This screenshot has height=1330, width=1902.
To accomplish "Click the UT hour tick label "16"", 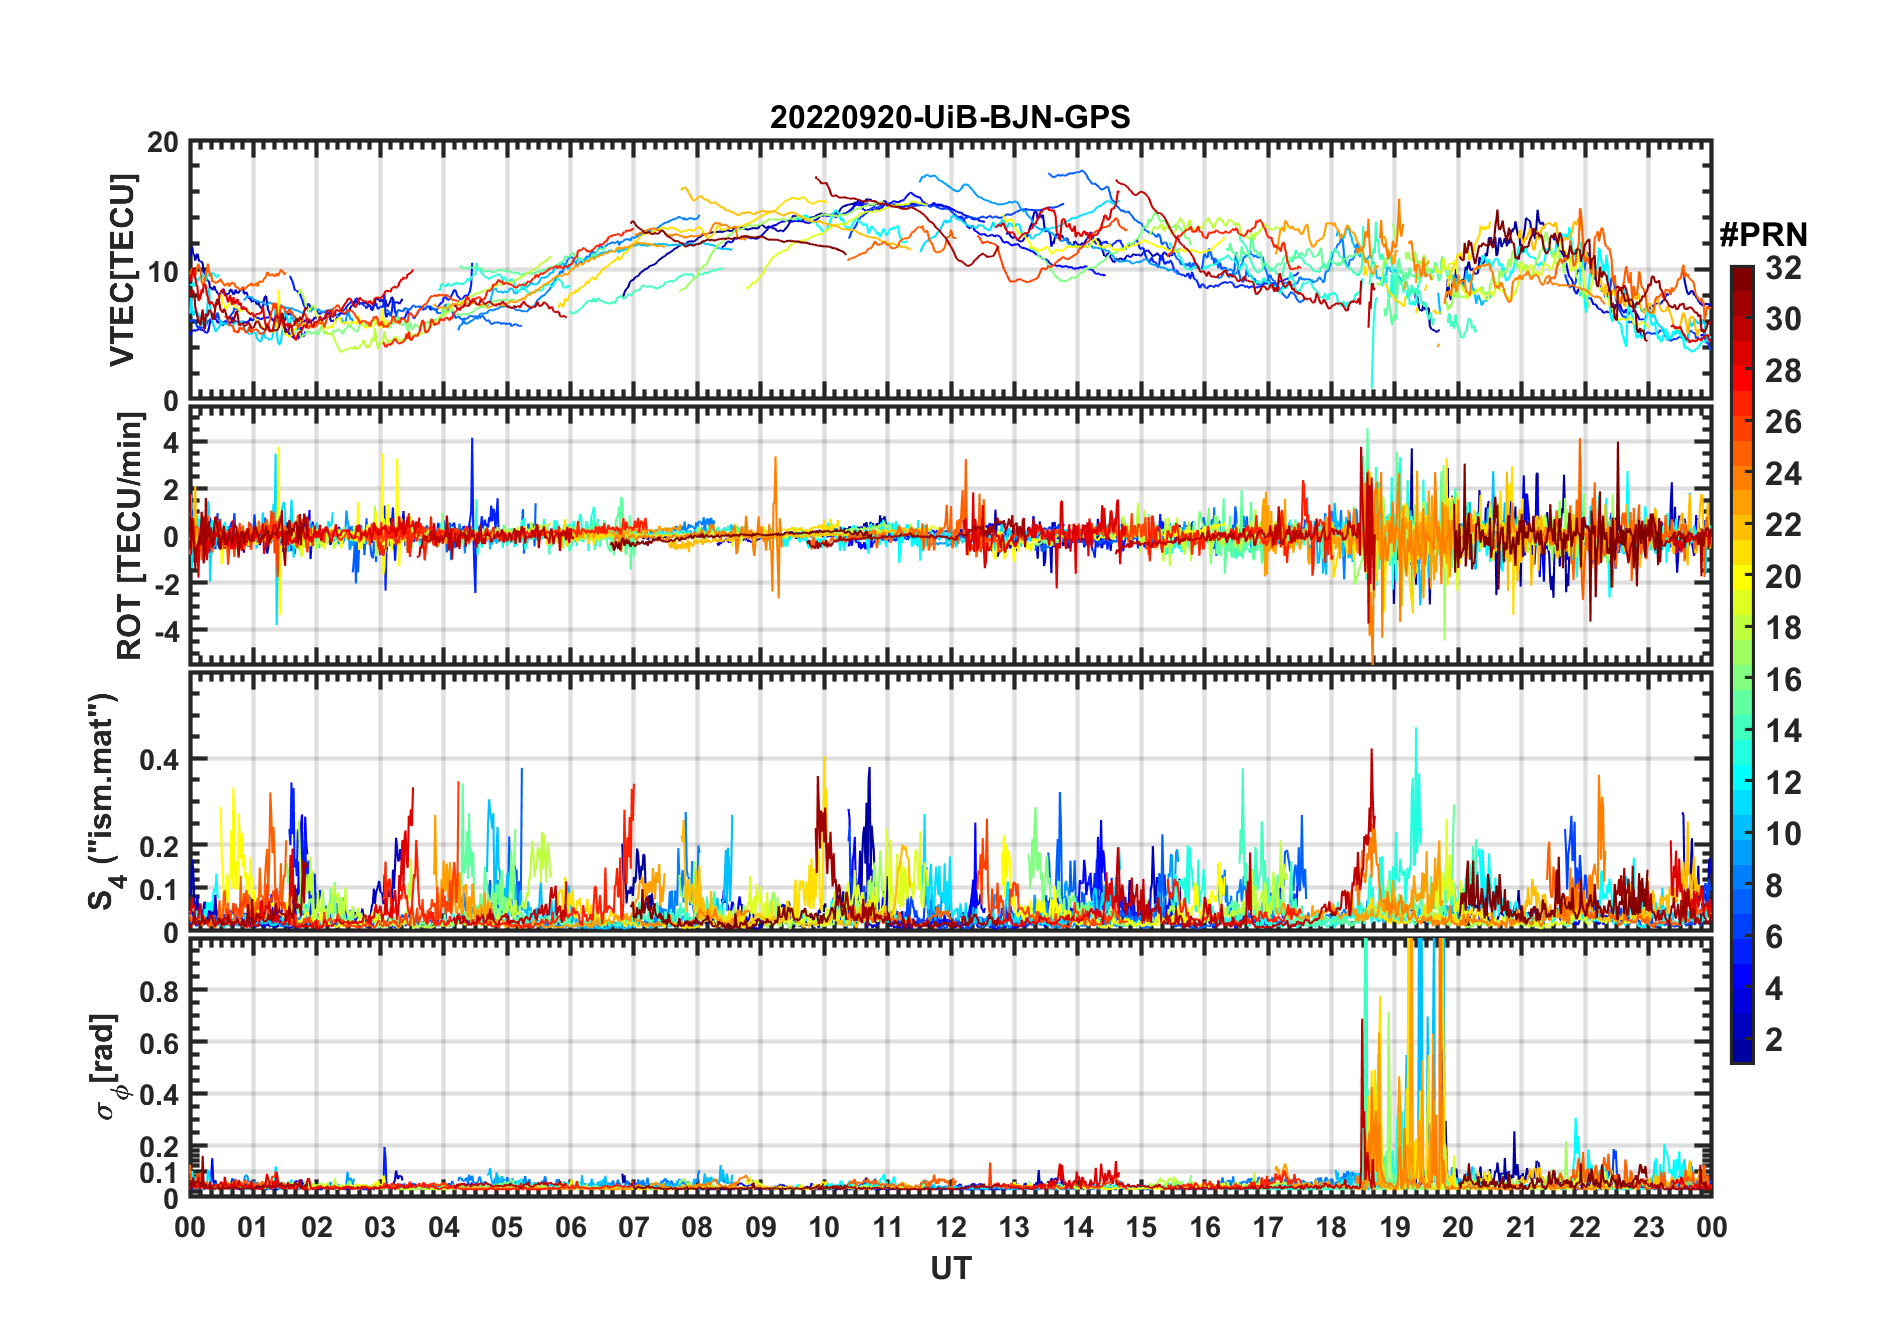I will pos(1205,1227).
